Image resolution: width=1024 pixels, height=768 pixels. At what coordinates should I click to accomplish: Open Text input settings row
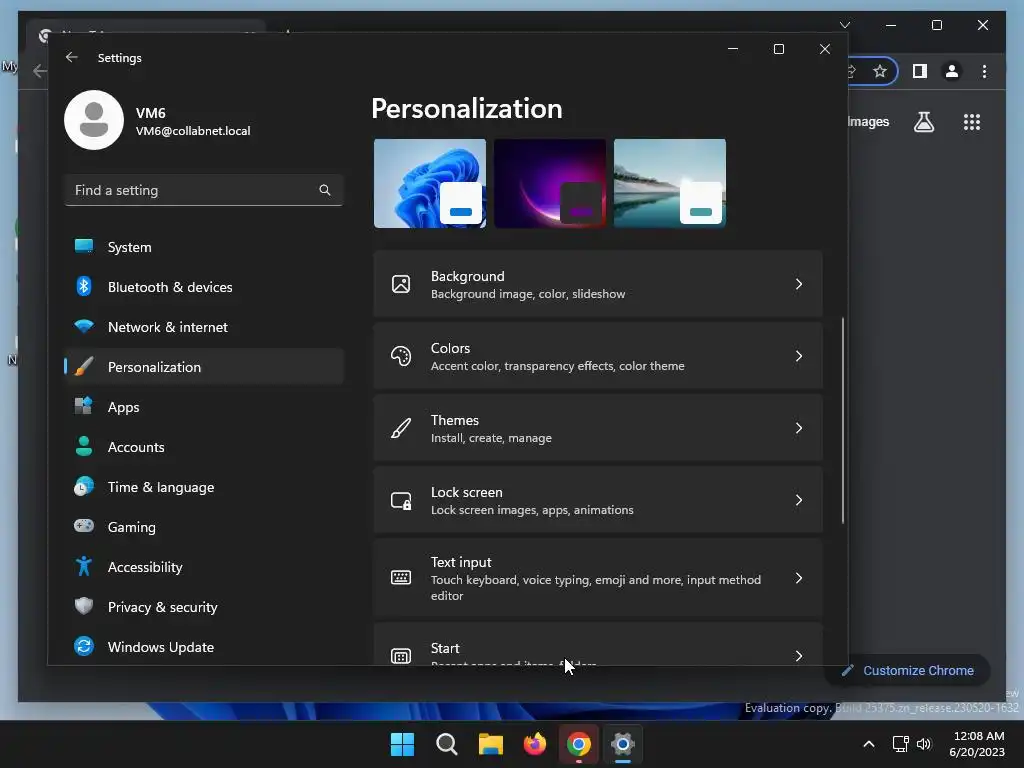tap(598, 578)
